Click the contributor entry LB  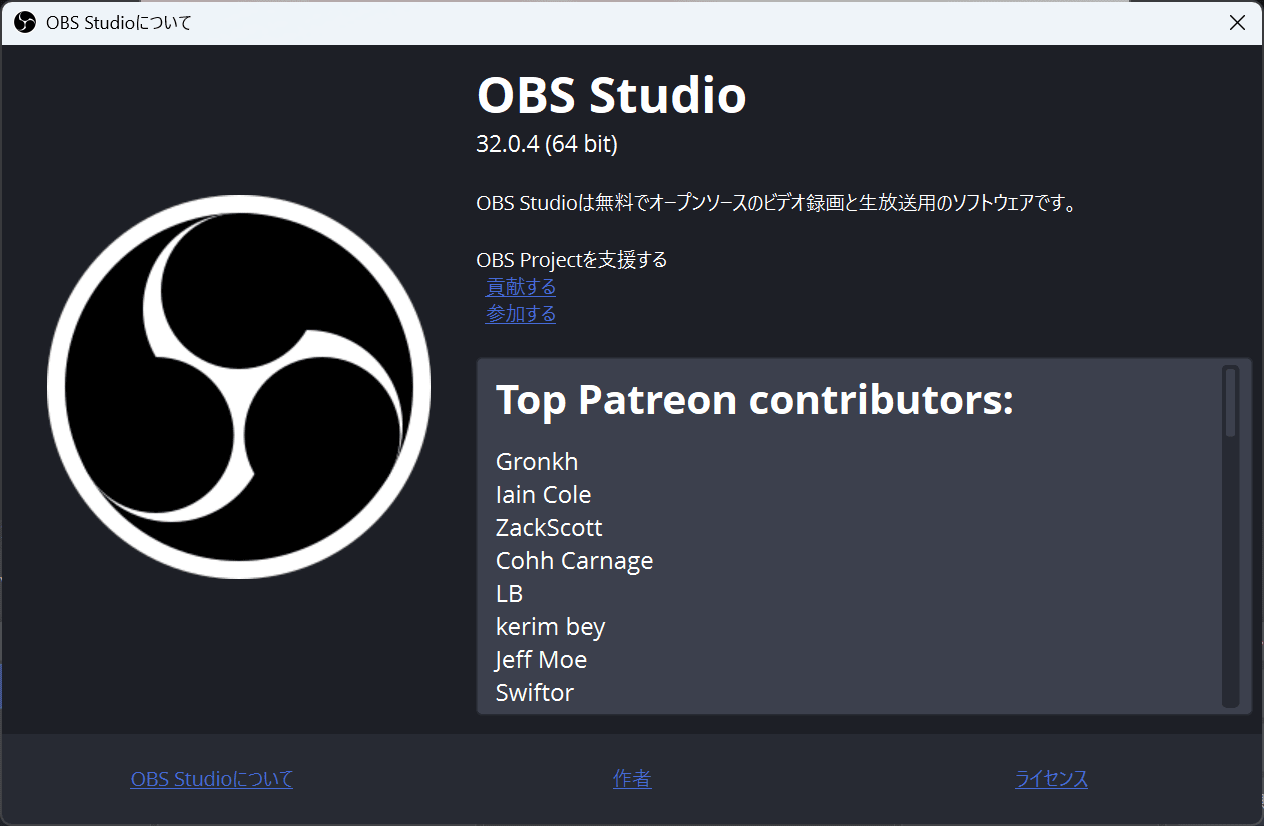[509, 594]
